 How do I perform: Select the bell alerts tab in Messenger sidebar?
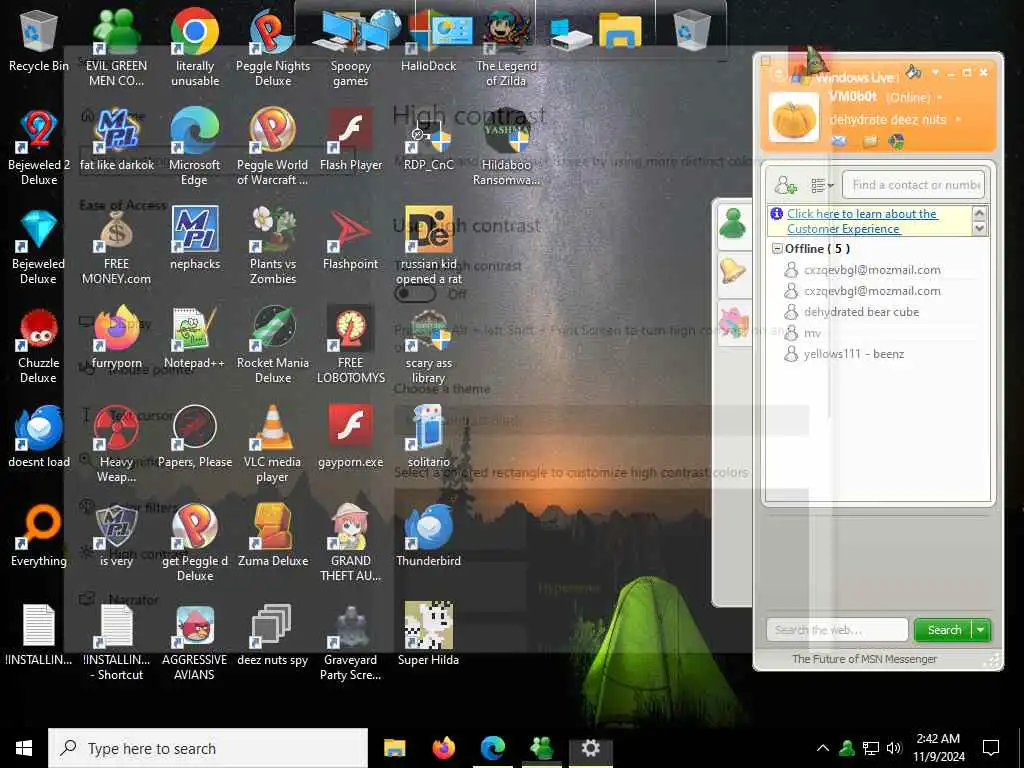[x=733, y=272]
